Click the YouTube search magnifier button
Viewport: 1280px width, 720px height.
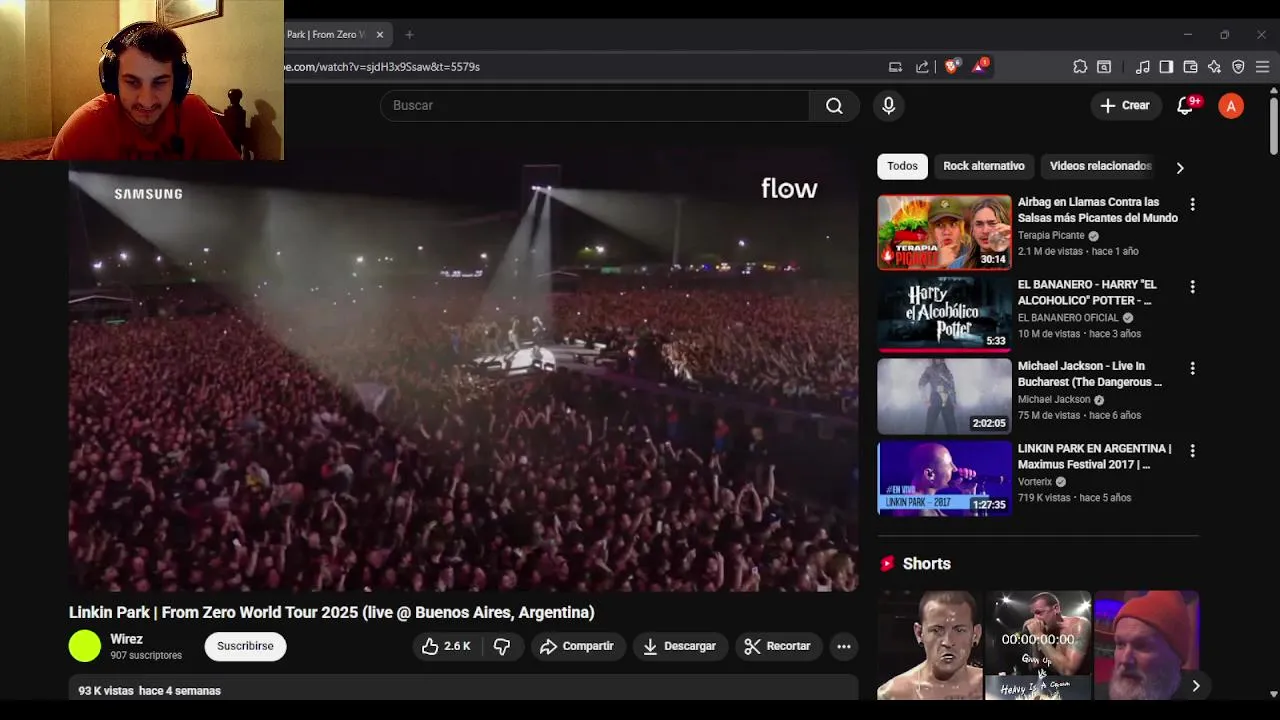click(834, 105)
